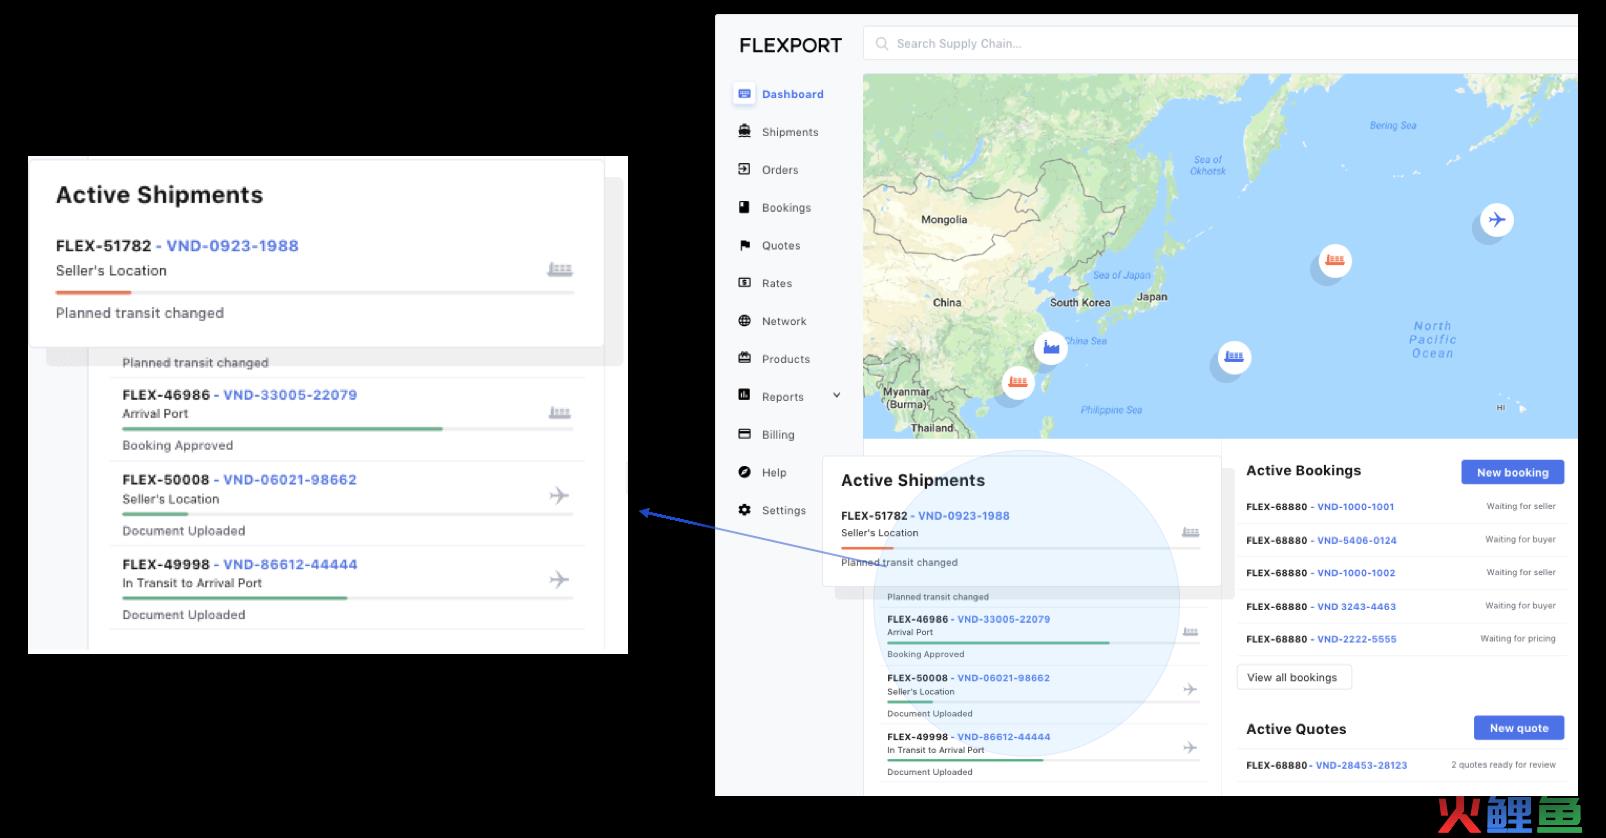Image resolution: width=1606 pixels, height=838 pixels.
Task: Open dashboard link VND-86612-44444
Action: click(x=1003, y=737)
